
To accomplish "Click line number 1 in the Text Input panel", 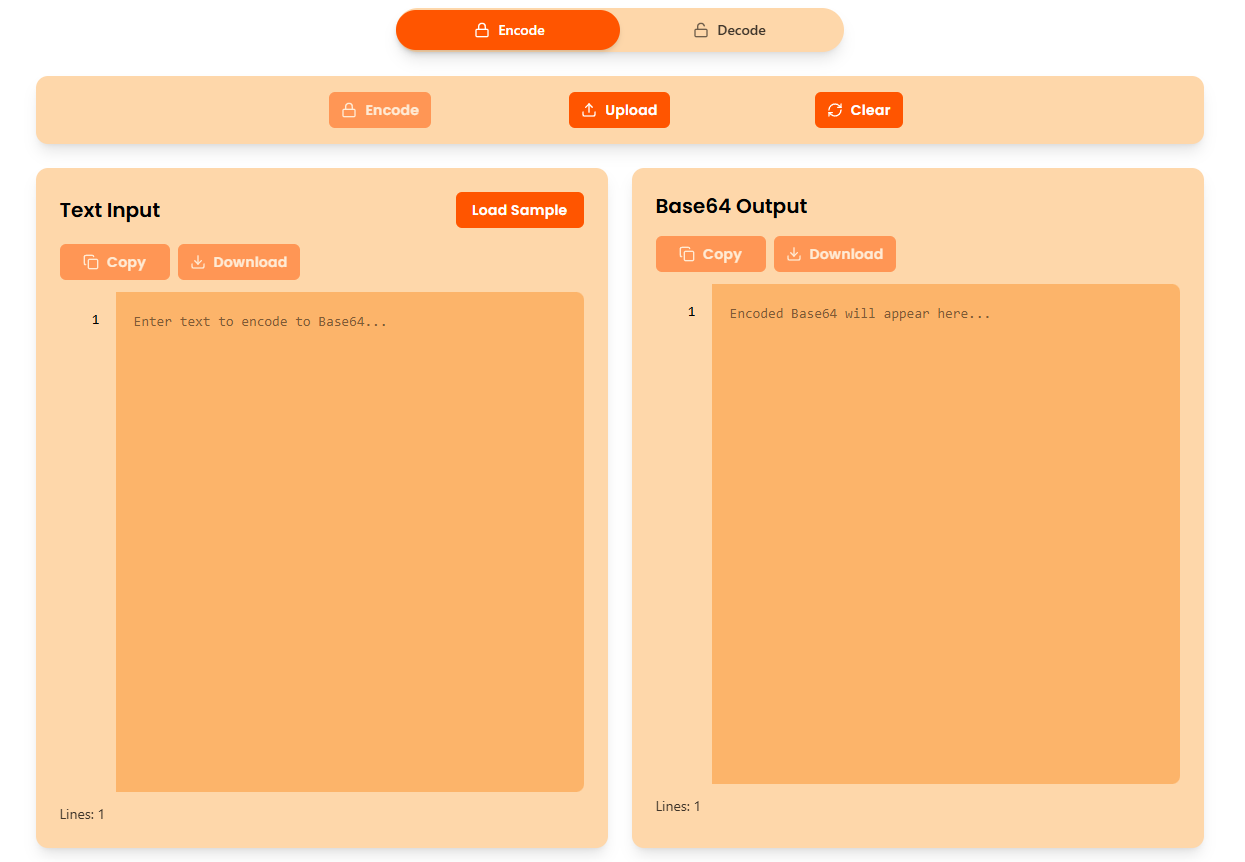I will tap(95, 319).
